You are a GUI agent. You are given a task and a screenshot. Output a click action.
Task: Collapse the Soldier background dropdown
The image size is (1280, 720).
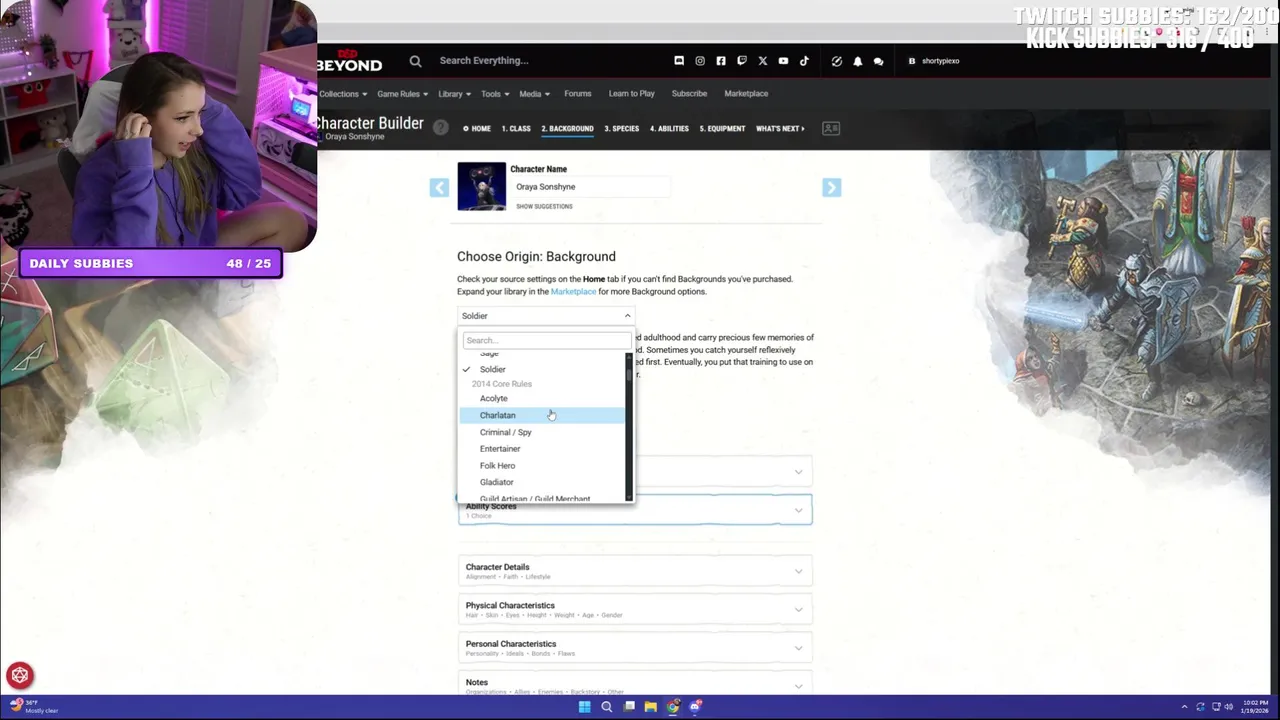pos(545,316)
